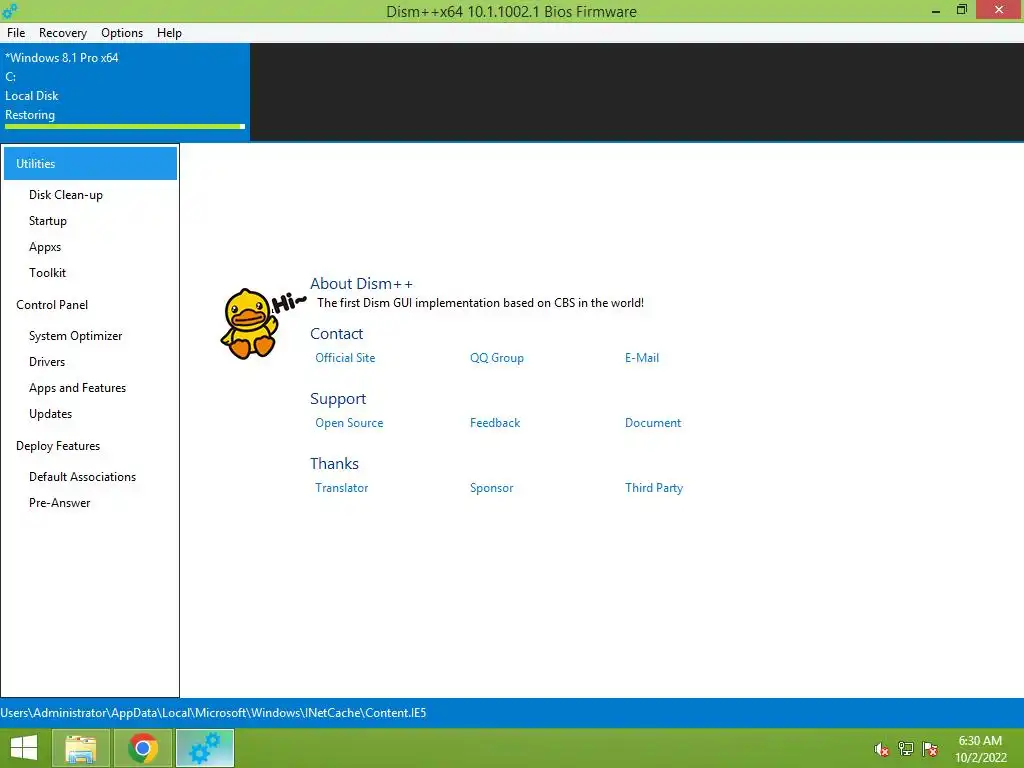Follow the E-Mail contact link
This screenshot has height=768, width=1024.
click(x=642, y=358)
